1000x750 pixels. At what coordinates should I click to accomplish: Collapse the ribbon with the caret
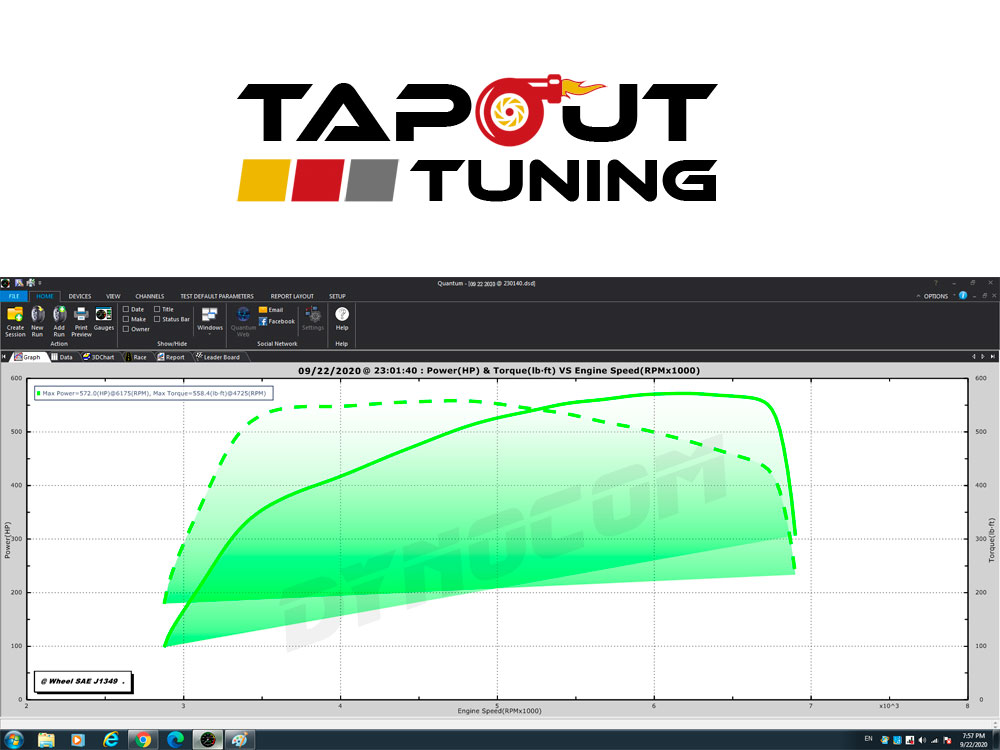918,296
